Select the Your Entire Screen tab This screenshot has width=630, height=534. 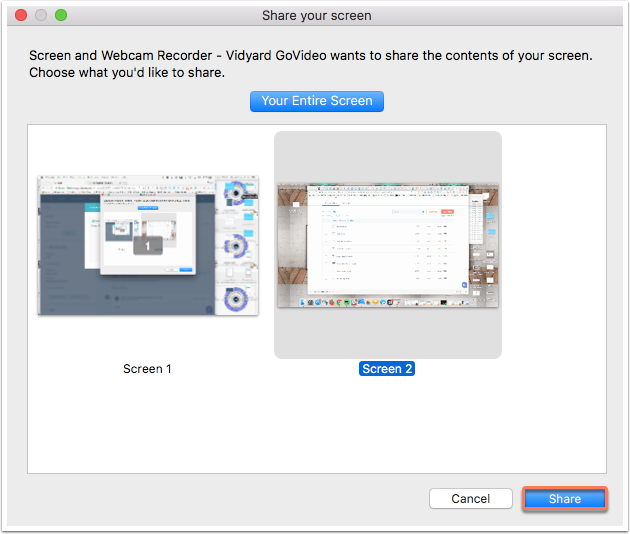click(317, 101)
